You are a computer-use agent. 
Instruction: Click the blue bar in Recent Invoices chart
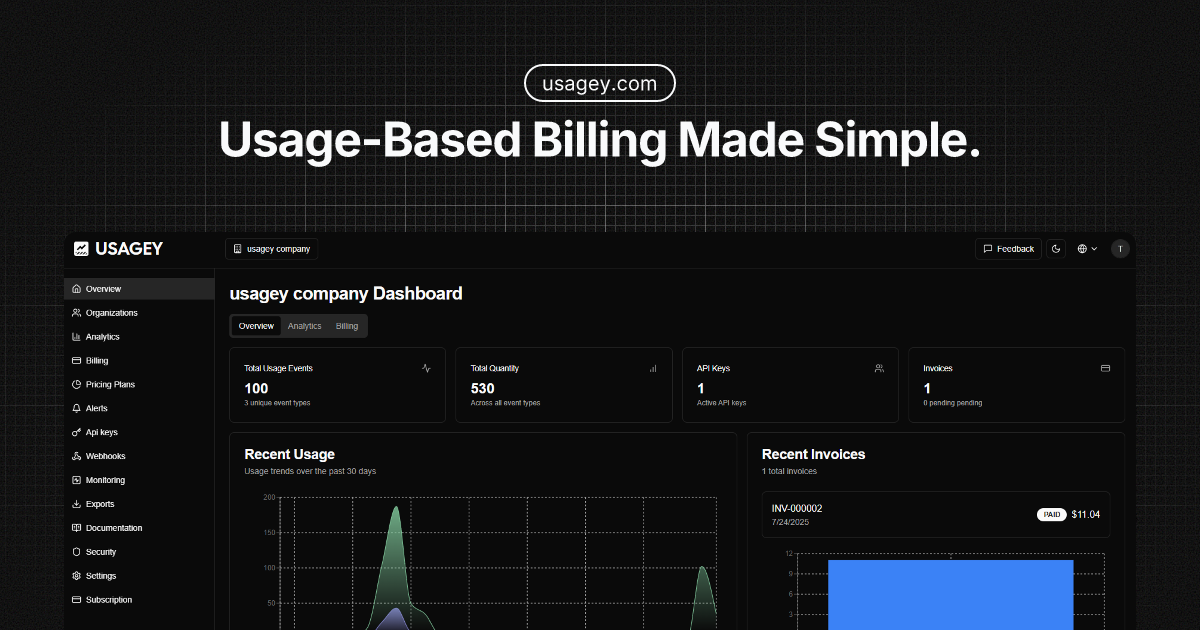(950, 595)
